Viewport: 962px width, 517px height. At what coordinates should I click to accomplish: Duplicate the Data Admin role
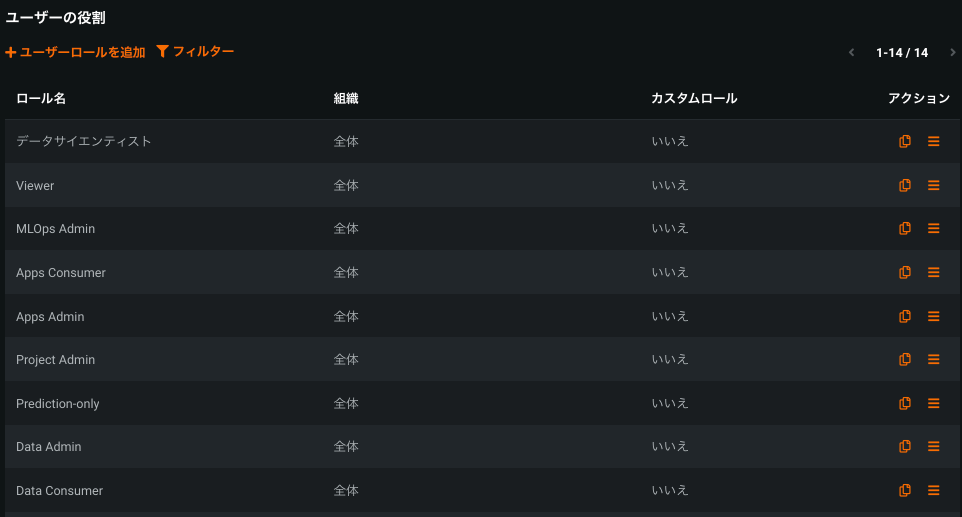point(905,446)
